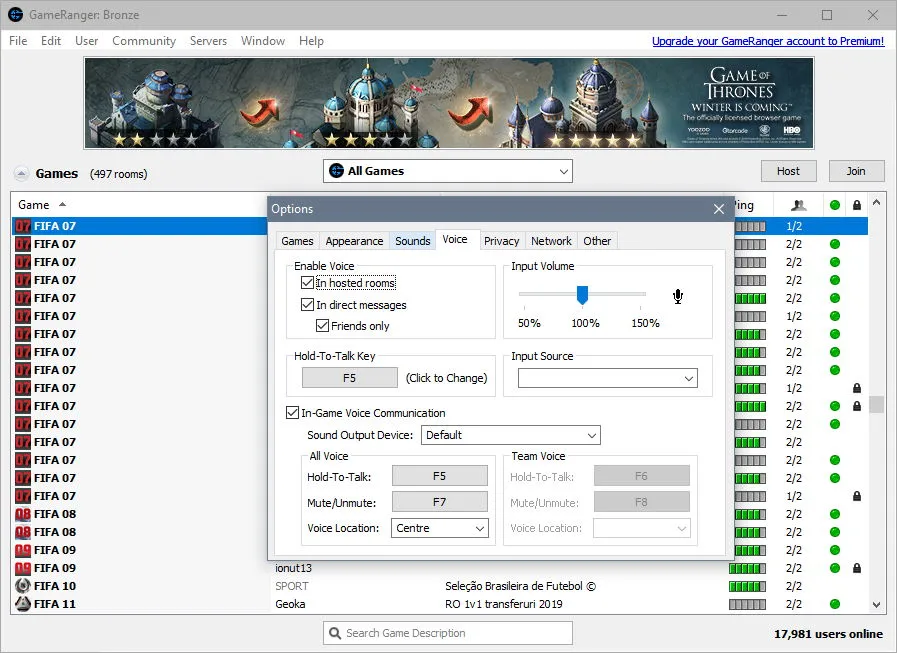The height and width of the screenshot is (653, 897).
Task: Open the Community menu
Action: 144,41
